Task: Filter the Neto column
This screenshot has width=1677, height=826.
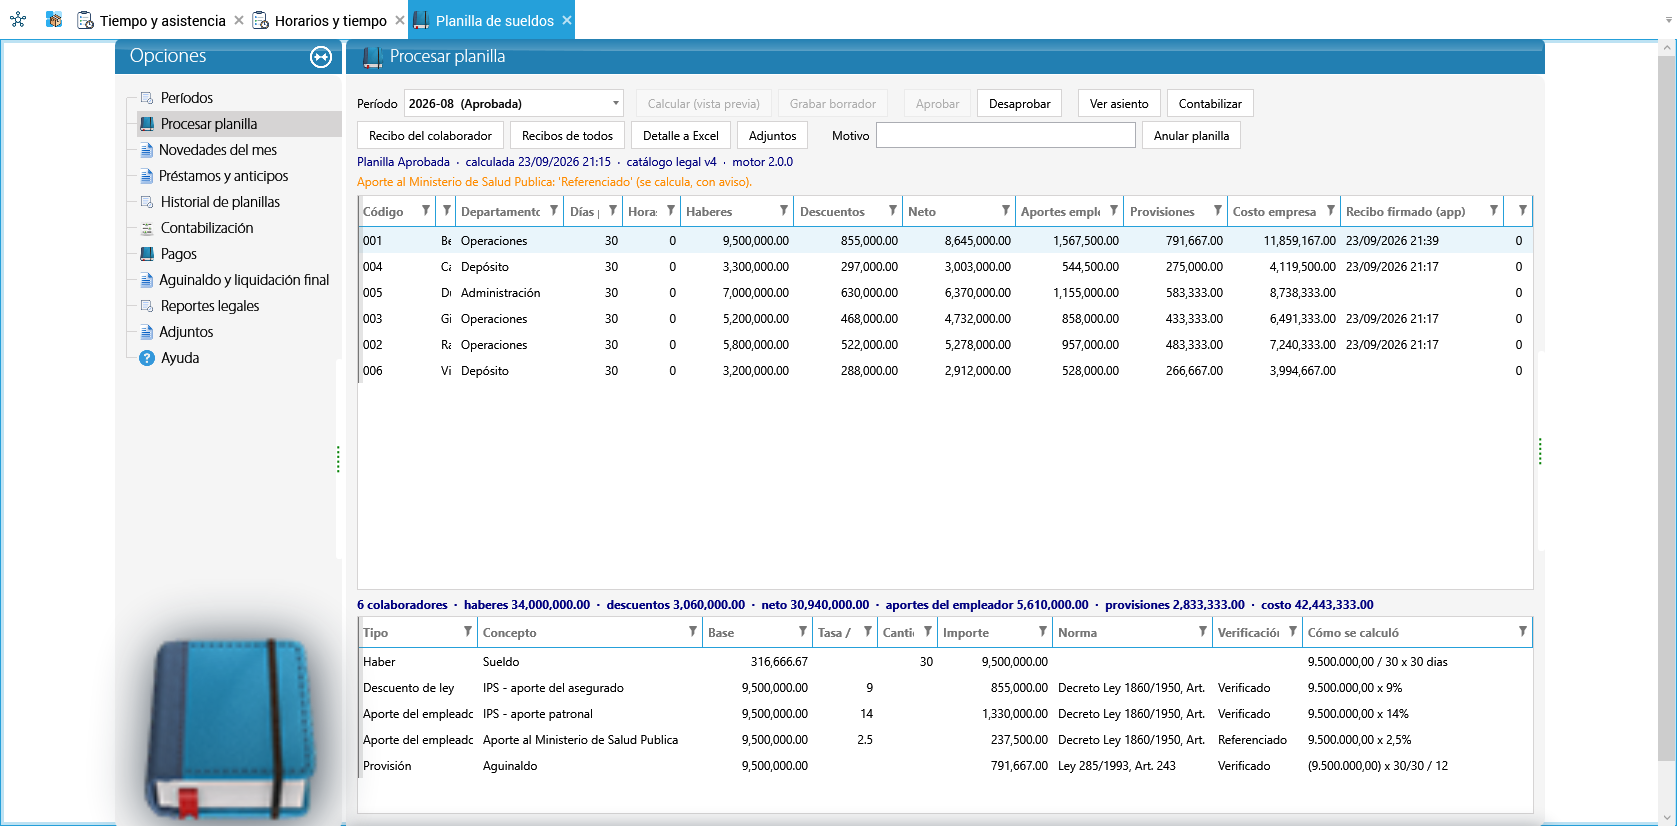Action: (1006, 211)
